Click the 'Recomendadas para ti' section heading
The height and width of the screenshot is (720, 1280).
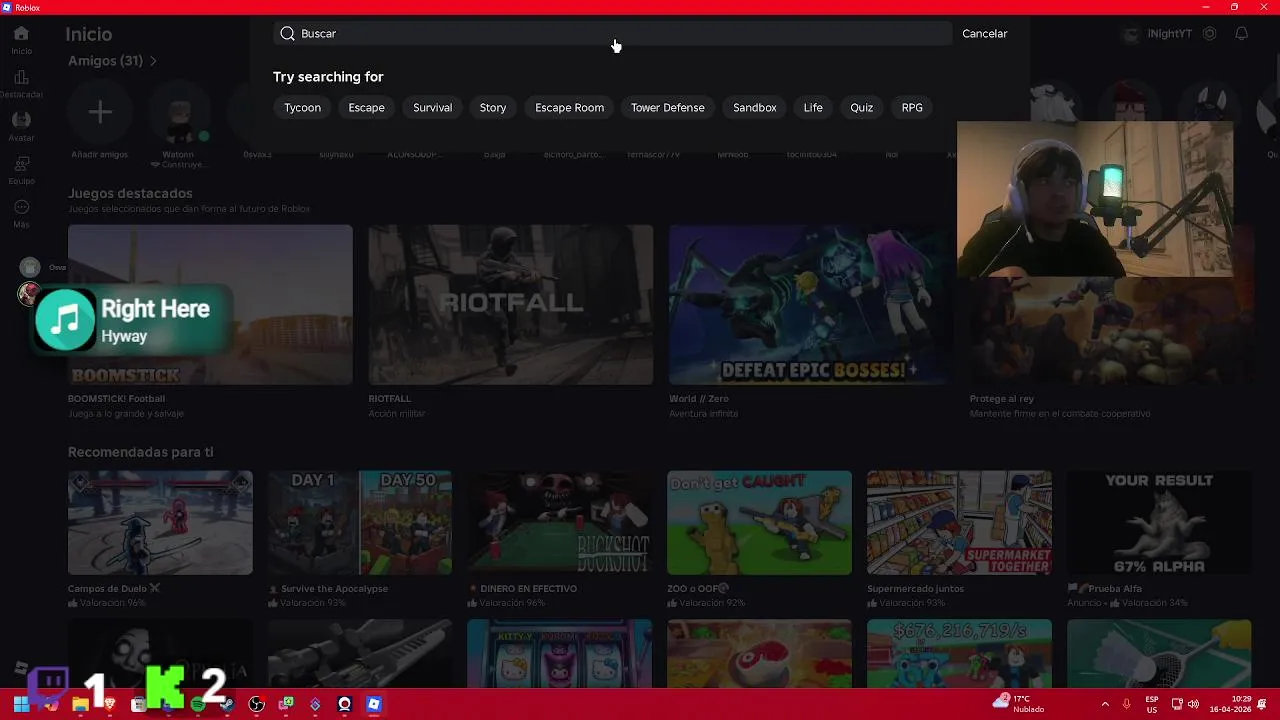tap(140, 452)
